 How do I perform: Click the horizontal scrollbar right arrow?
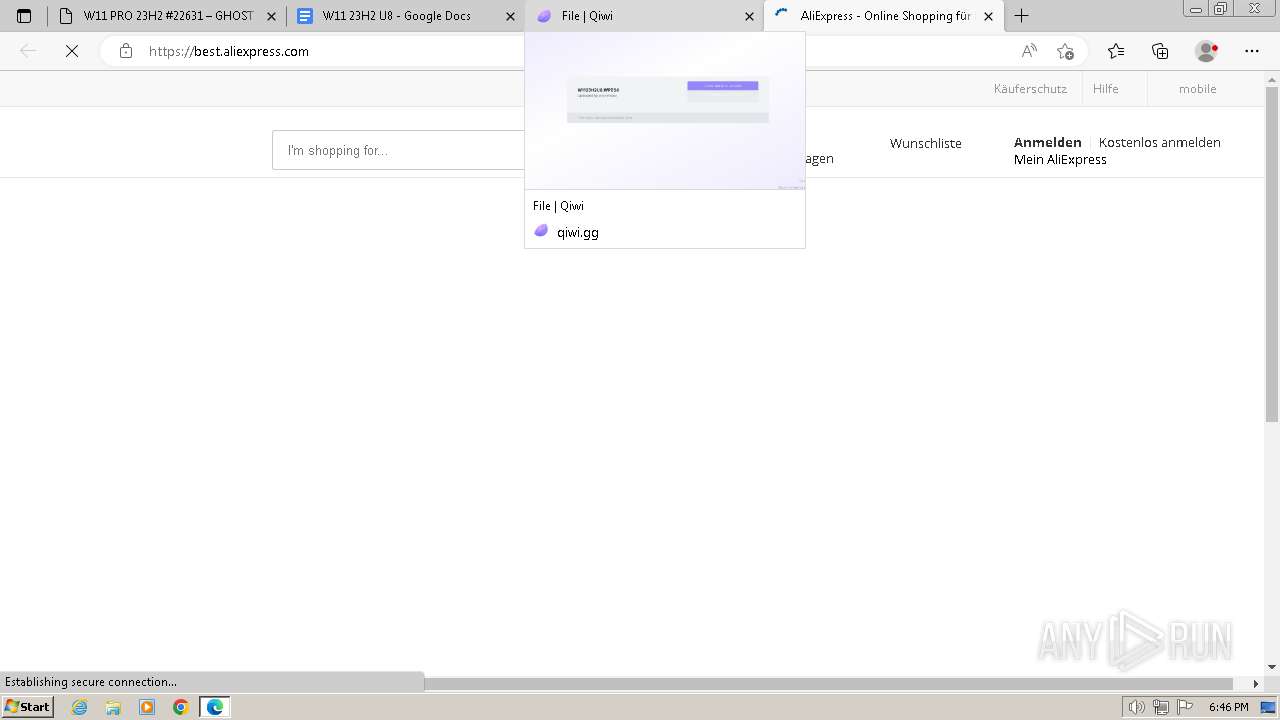pyautogui.click(x=1257, y=684)
